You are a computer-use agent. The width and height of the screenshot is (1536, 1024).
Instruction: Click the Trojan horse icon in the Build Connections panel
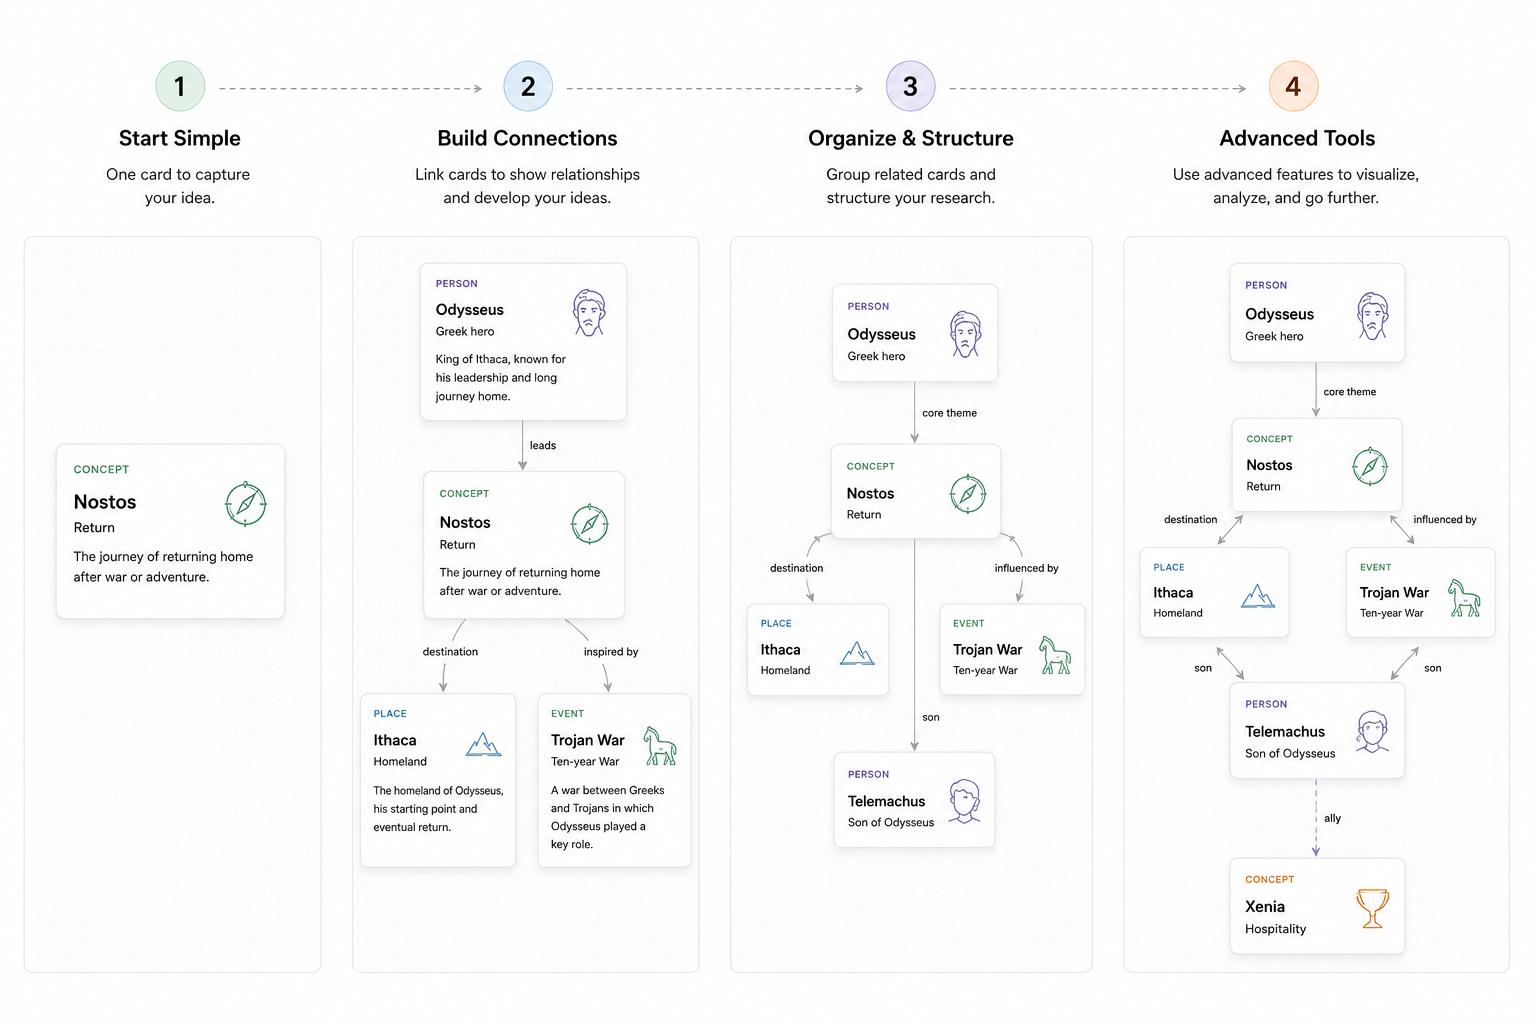coord(660,747)
